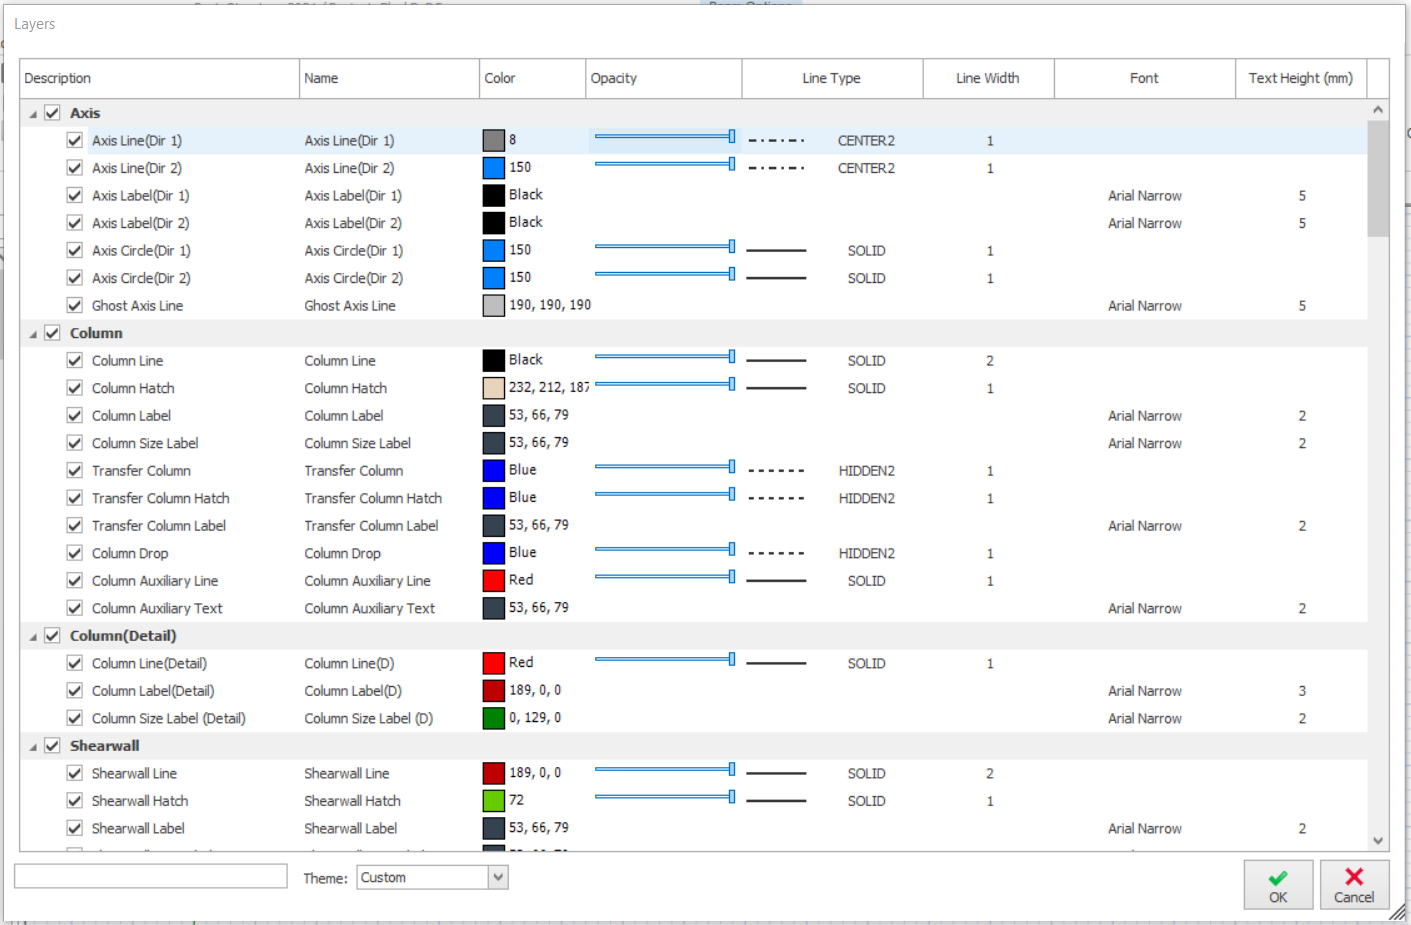Collapse the Shearwall group tree arrow
The height and width of the screenshot is (925, 1411).
33,747
